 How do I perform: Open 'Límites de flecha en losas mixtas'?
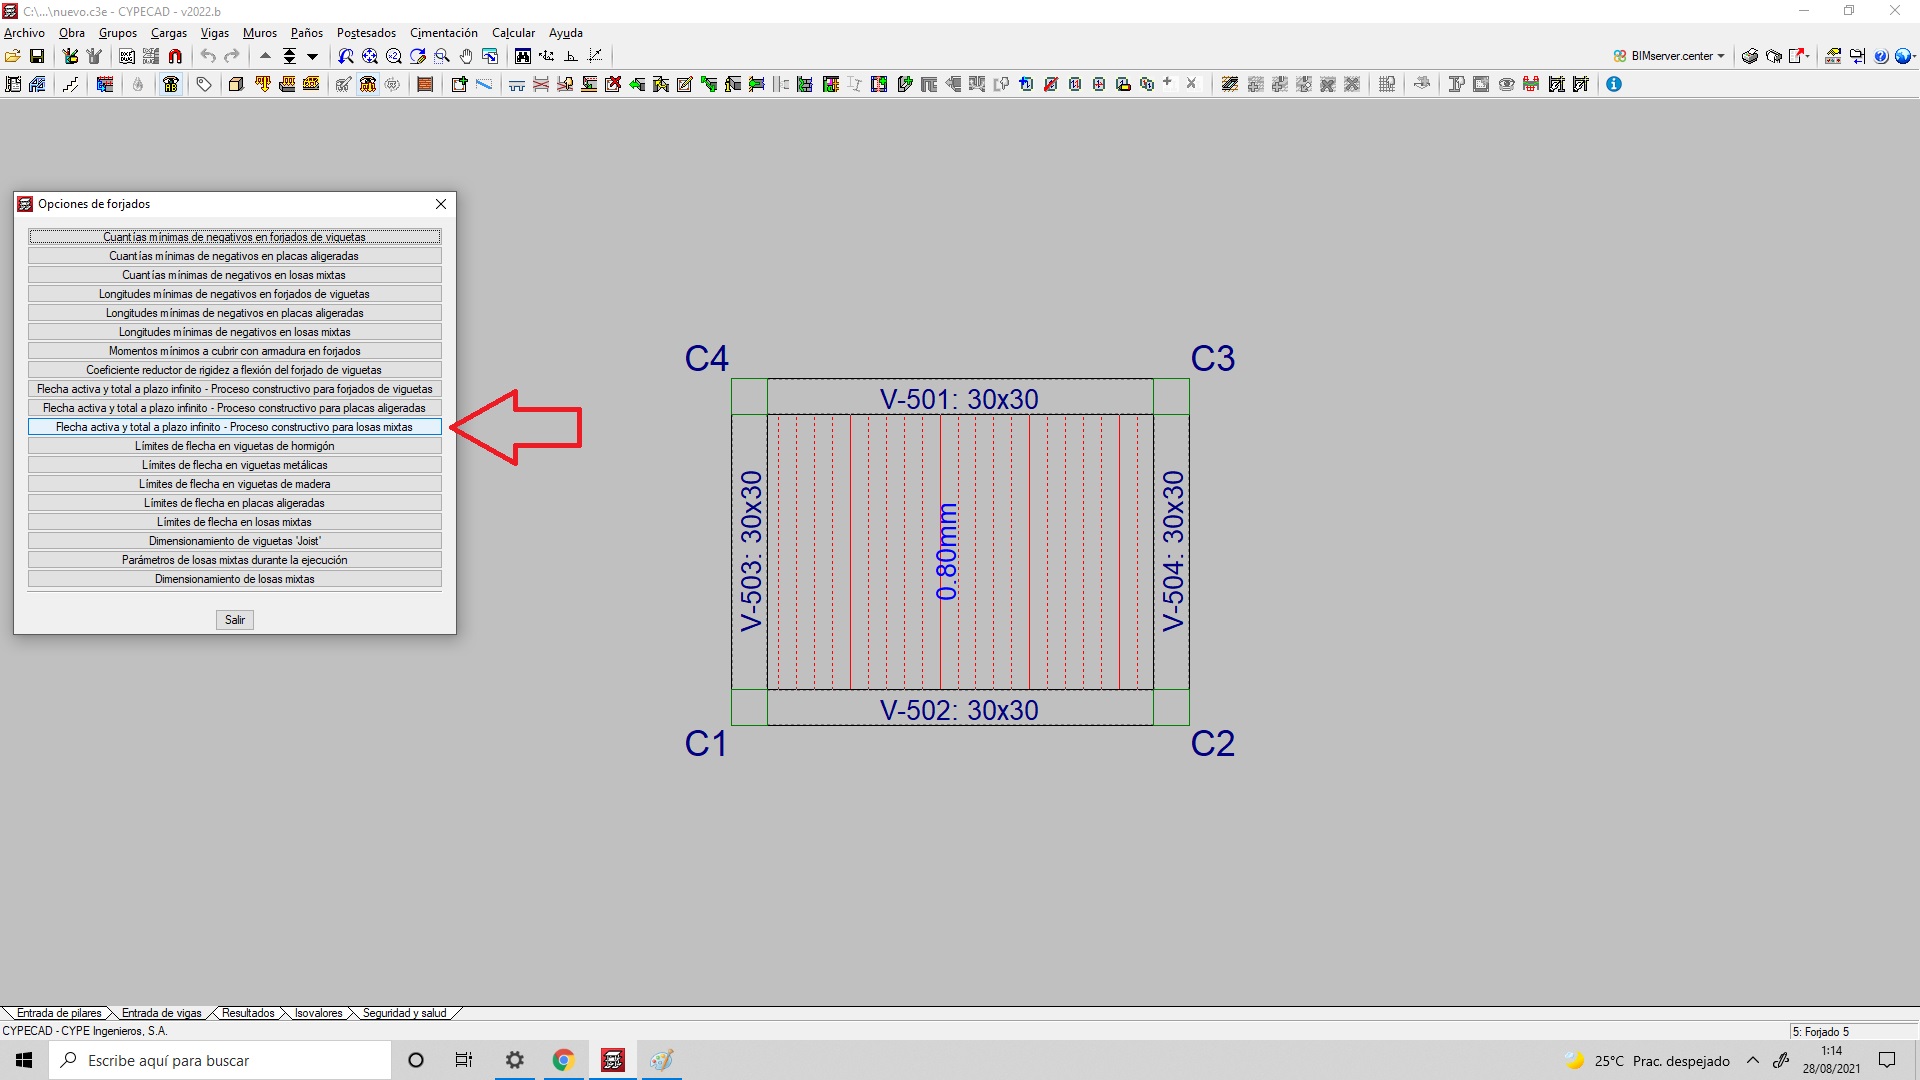click(234, 522)
